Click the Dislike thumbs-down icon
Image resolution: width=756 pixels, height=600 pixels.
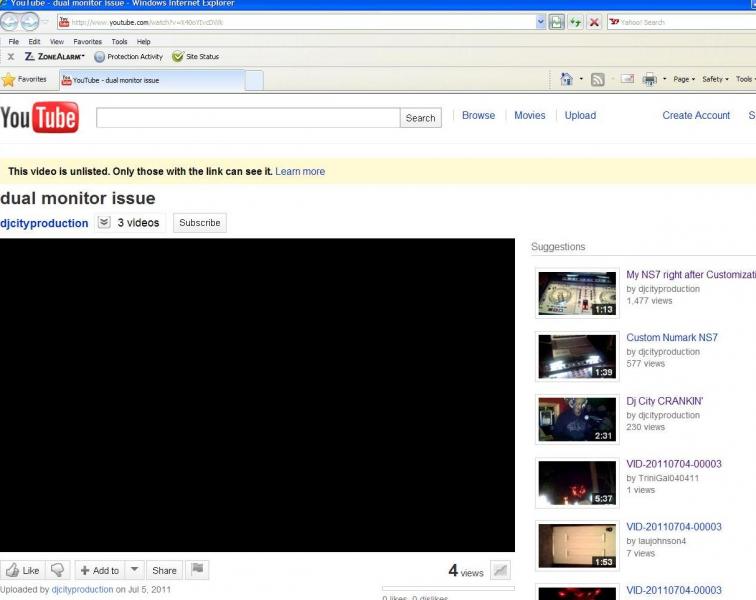coord(58,570)
